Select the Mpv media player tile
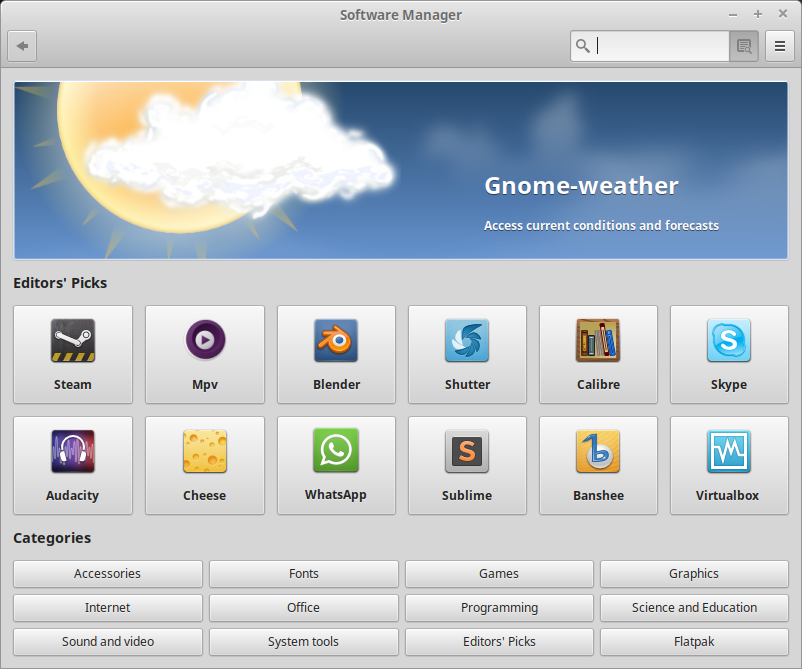The height and width of the screenshot is (669, 802). [x=205, y=354]
